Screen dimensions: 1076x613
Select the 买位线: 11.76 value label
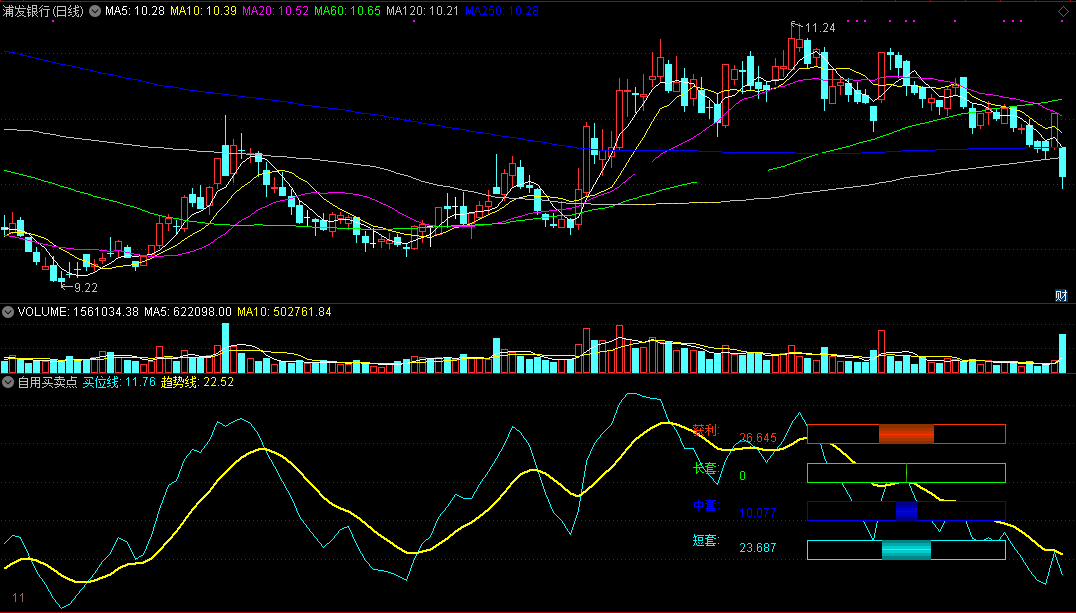[x=119, y=382]
